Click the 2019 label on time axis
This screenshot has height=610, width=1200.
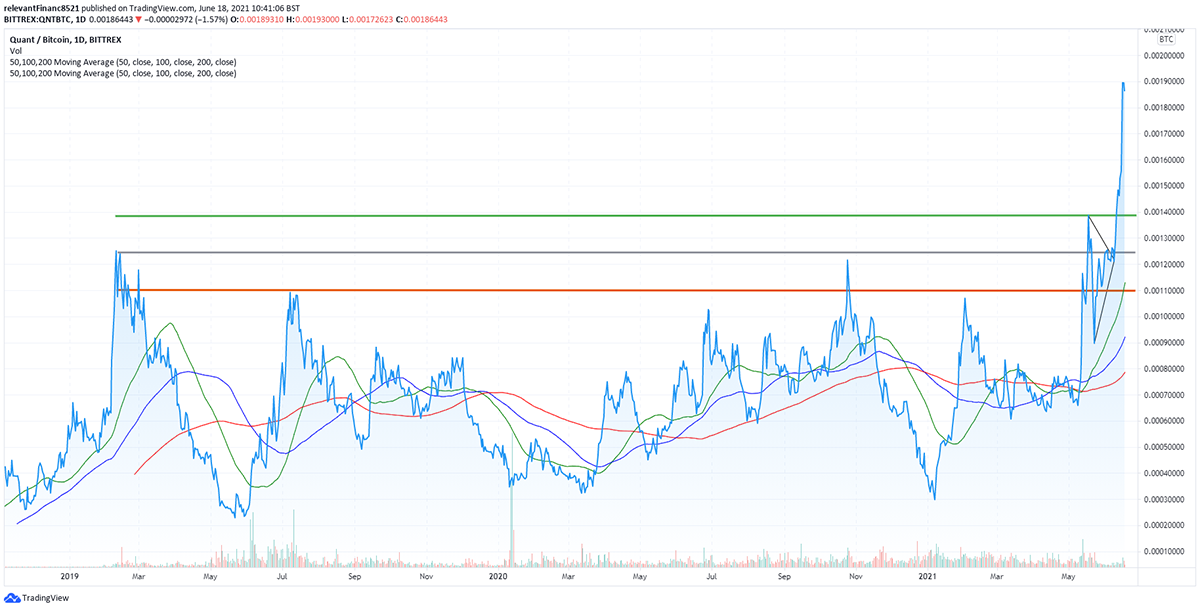pyautogui.click(x=69, y=577)
